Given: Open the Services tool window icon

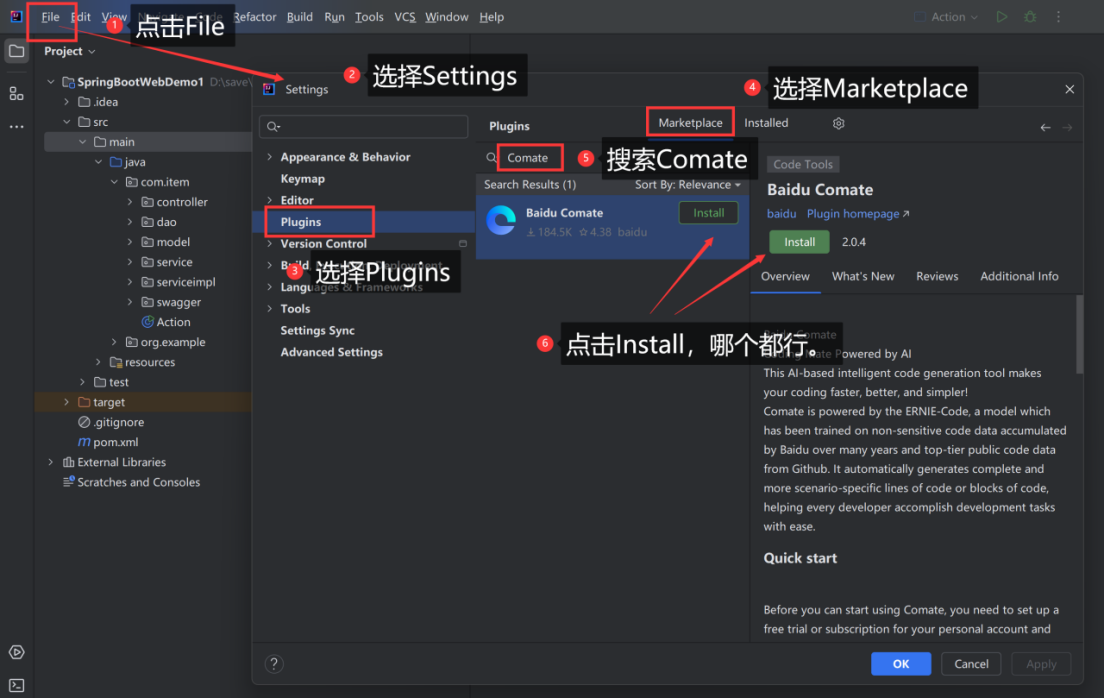Looking at the screenshot, I should point(17,652).
